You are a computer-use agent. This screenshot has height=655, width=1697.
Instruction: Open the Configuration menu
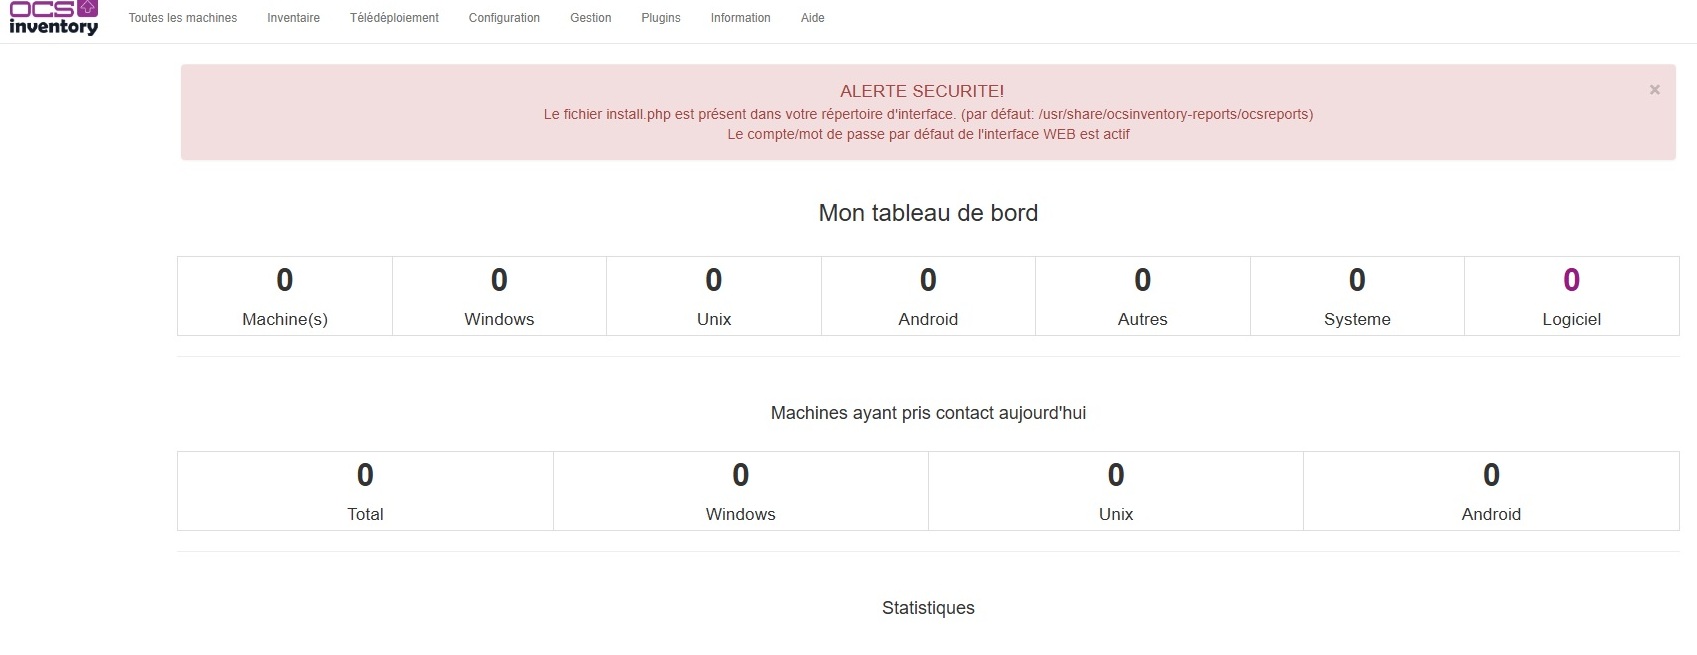(x=504, y=17)
